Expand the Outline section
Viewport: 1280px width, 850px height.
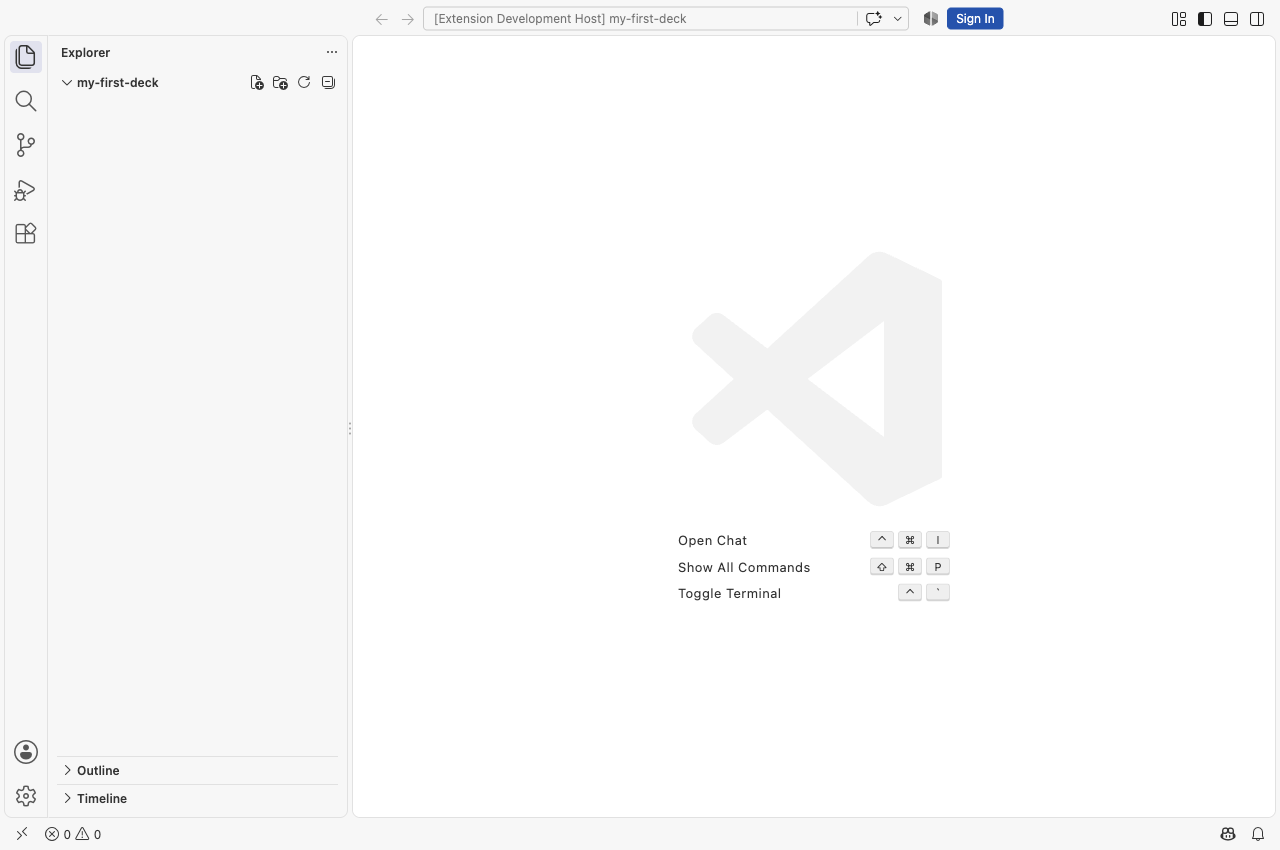coord(198,771)
